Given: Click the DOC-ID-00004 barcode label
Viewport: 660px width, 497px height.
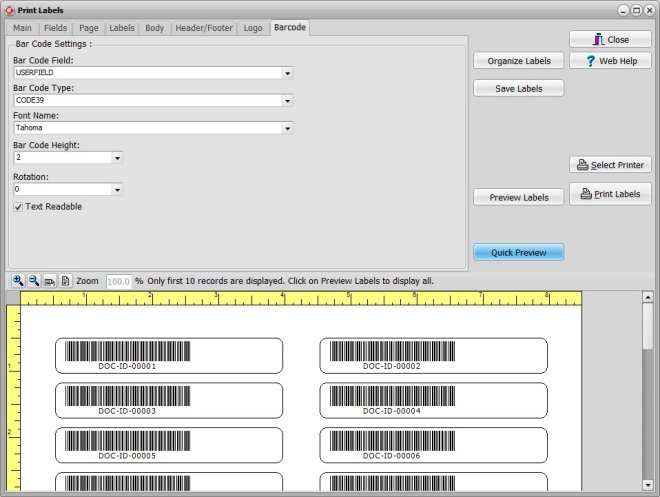Looking at the screenshot, I should [434, 401].
